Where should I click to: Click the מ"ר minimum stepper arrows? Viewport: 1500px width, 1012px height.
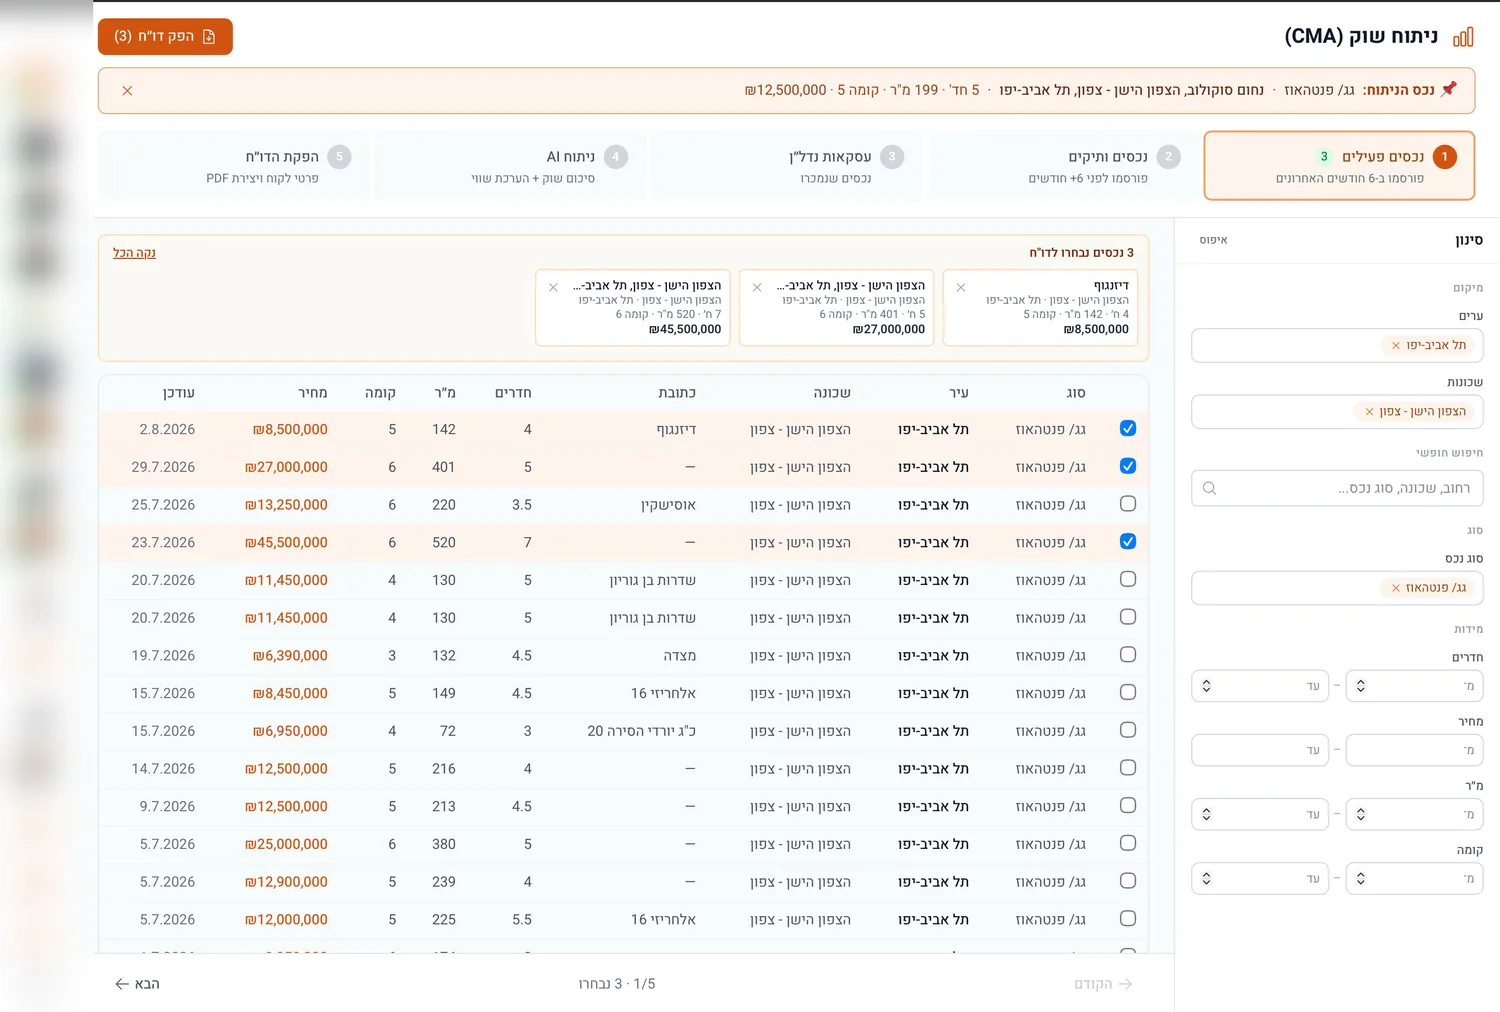tap(1361, 814)
